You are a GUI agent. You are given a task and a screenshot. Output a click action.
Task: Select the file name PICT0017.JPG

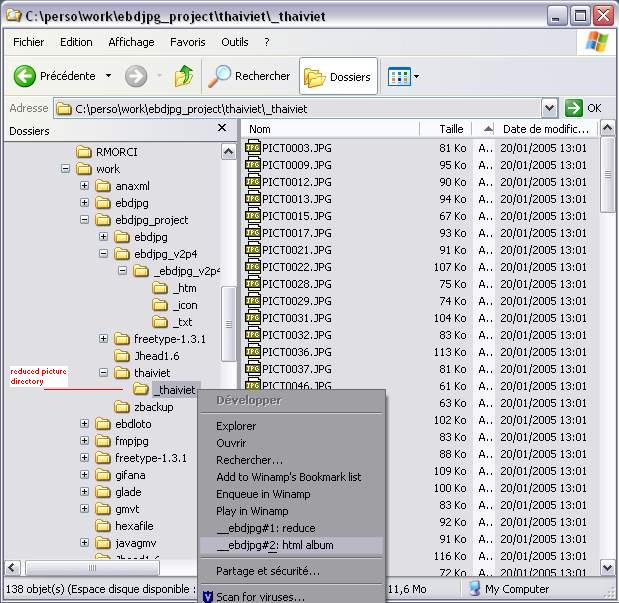[296, 233]
